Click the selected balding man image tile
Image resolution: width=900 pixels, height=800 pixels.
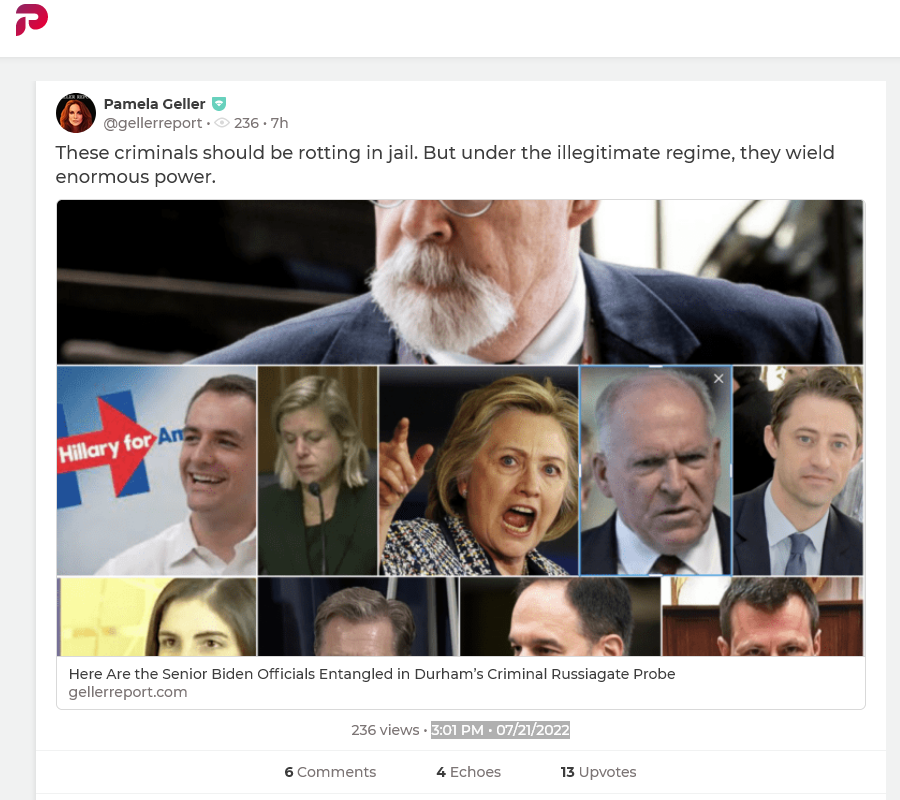pyautogui.click(x=655, y=471)
